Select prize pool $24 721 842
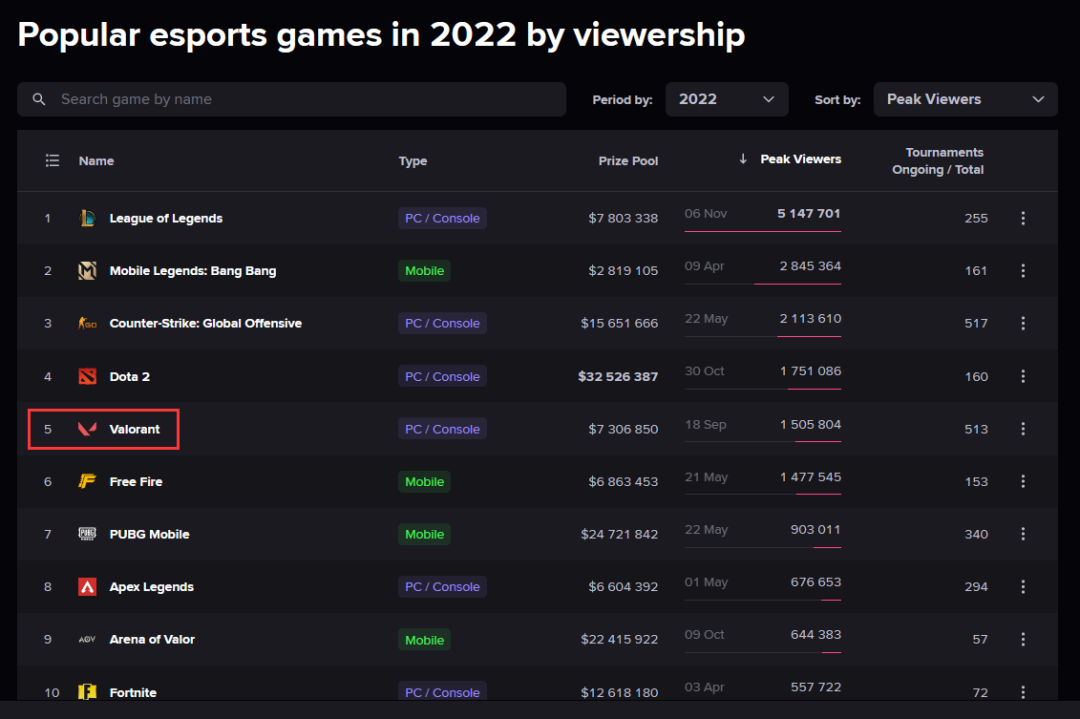Viewport: 1080px width, 719px height. (619, 534)
